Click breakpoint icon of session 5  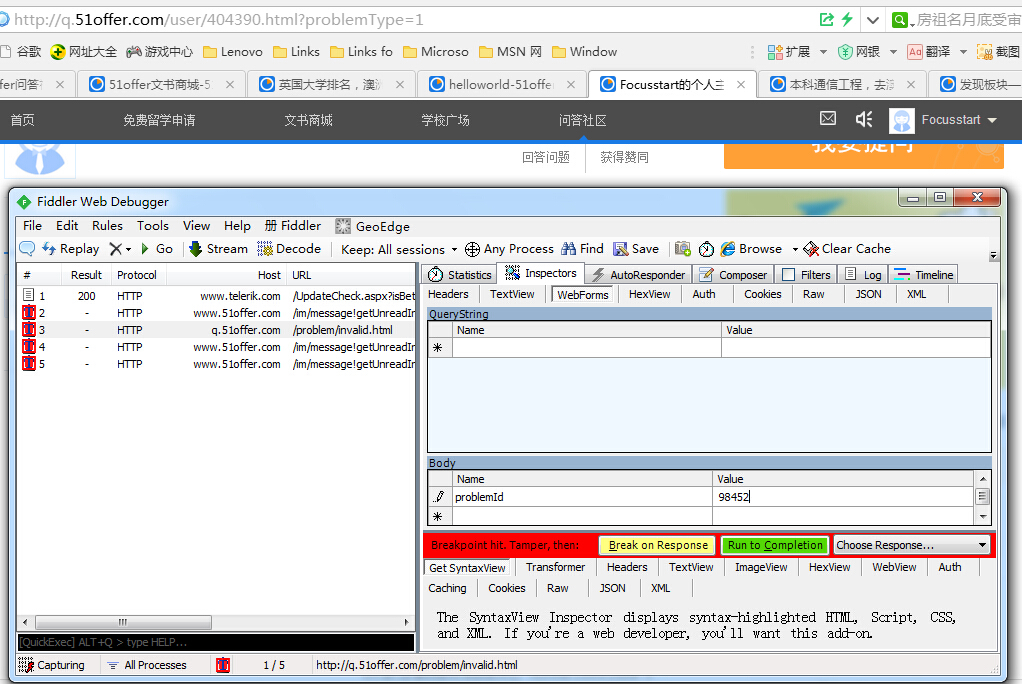tap(29, 364)
